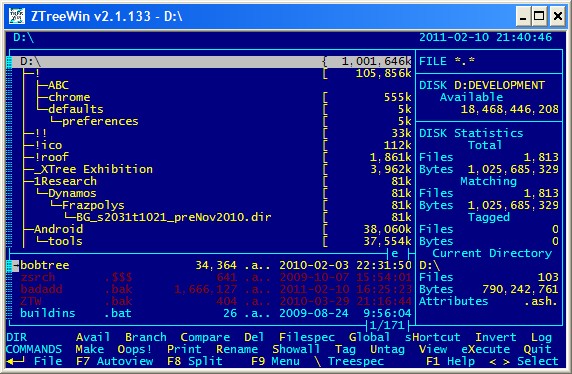Select the defaults folder
The width and height of the screenshot is (572, 374).
point(76,109)
